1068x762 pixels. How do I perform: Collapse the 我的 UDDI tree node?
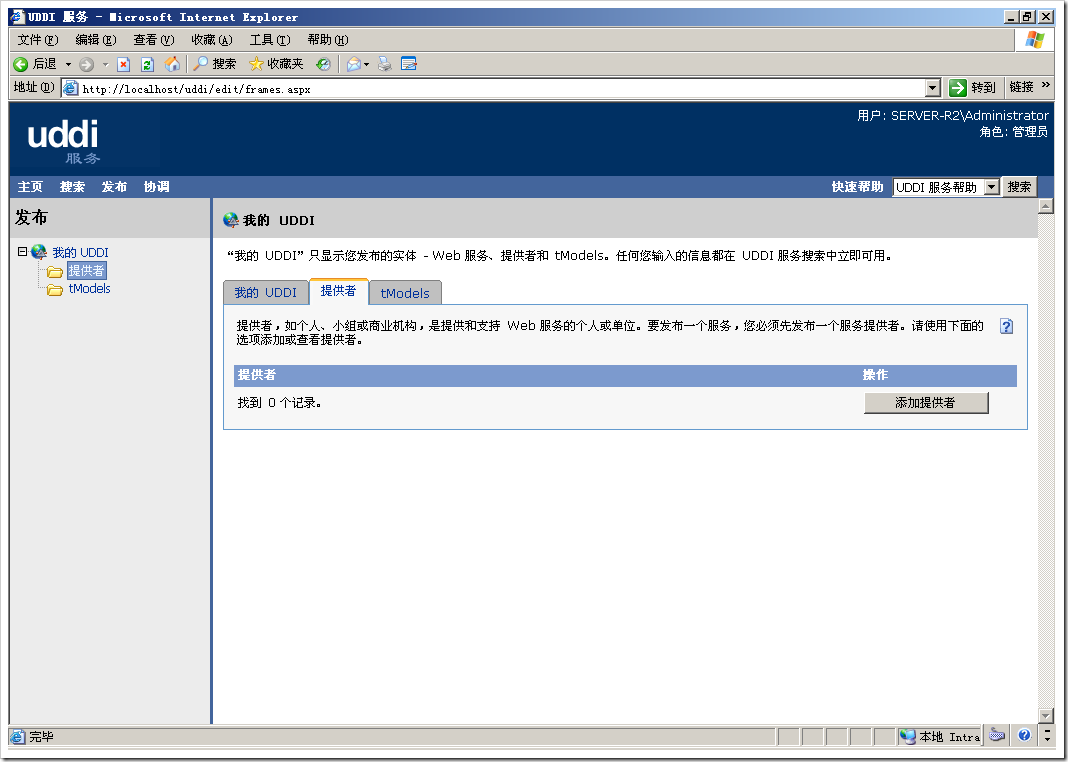pyautogui.click(x=22, y=251)
